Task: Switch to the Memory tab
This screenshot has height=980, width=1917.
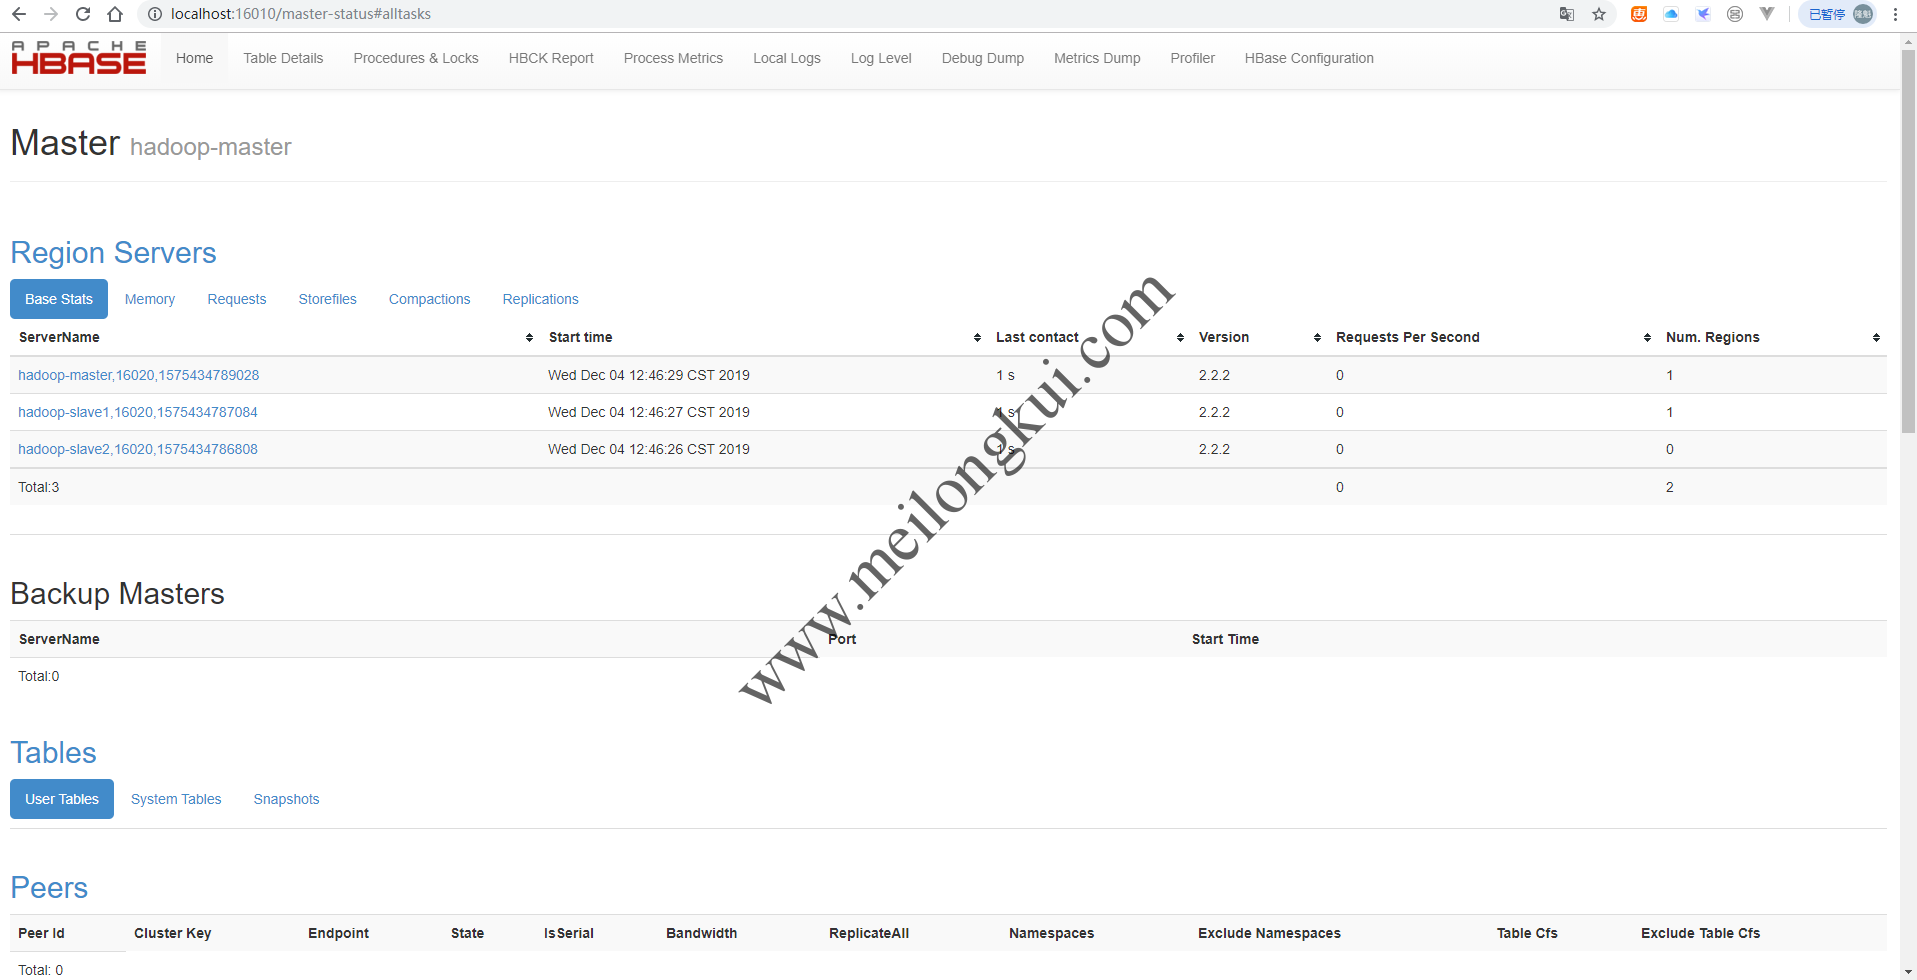Action: pyautogui.click(x=150, y=299)
